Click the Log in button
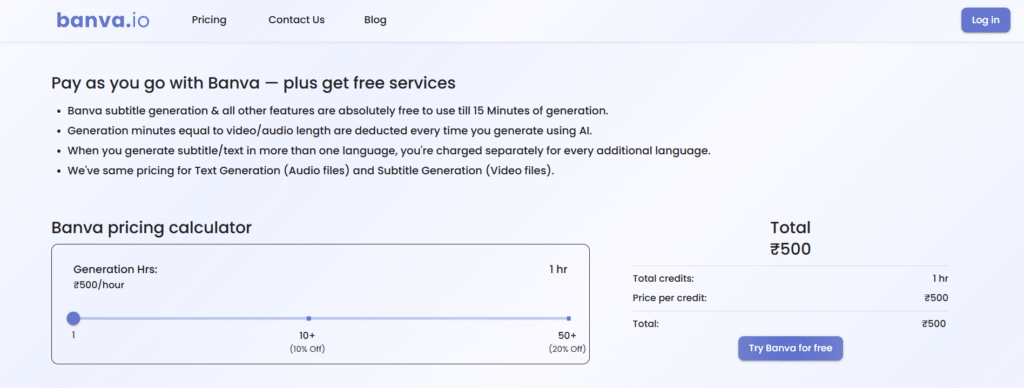Viewport: 1024px width, 388px height. pyautogui.click(x=985, y=20)
